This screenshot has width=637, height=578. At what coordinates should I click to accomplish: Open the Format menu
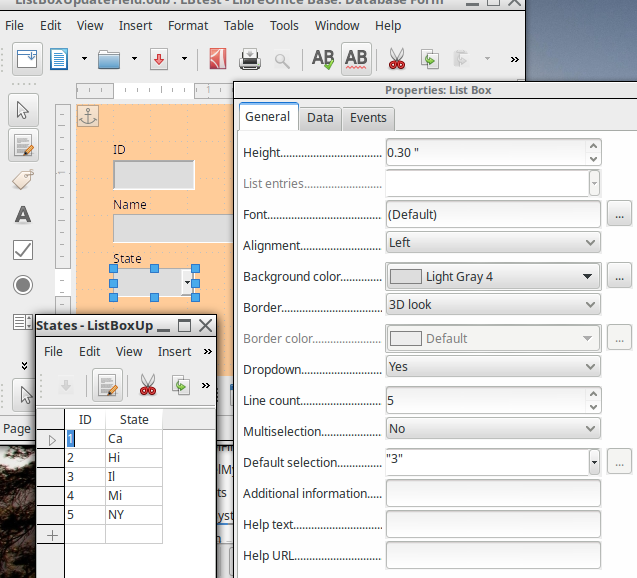click(188, 25)
